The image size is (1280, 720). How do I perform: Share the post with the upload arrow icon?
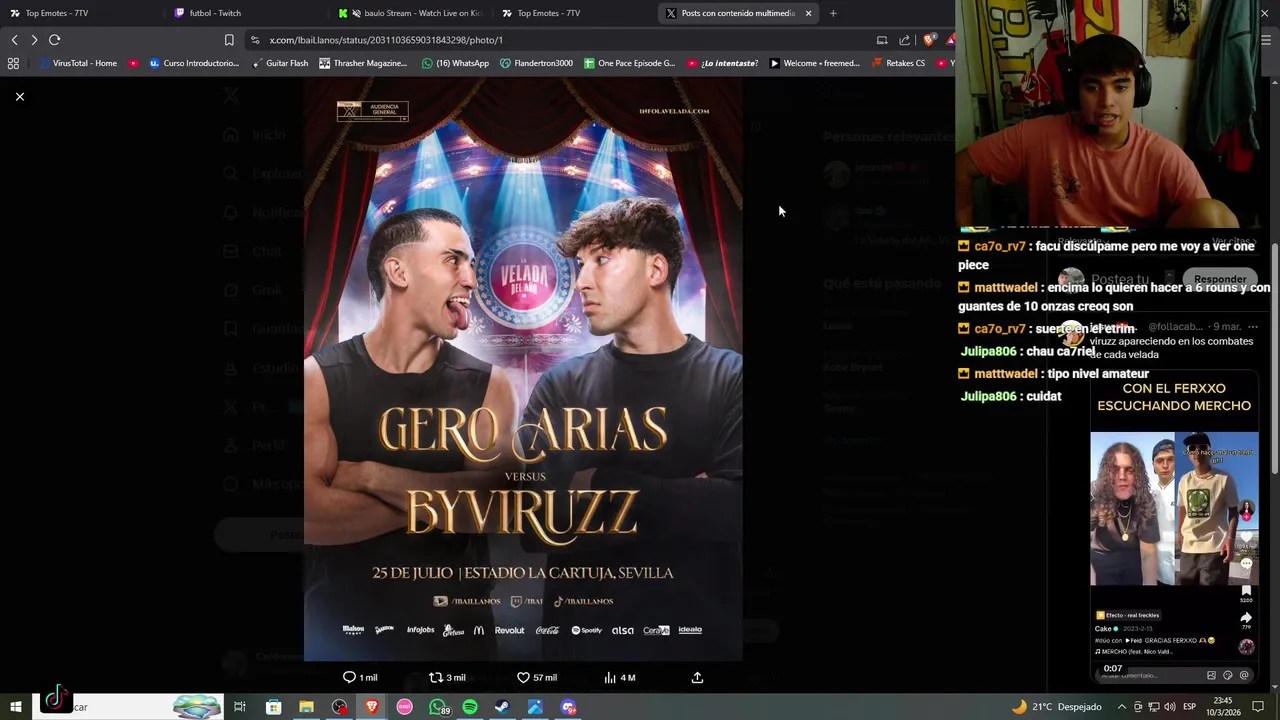click(x=697, y=677)
